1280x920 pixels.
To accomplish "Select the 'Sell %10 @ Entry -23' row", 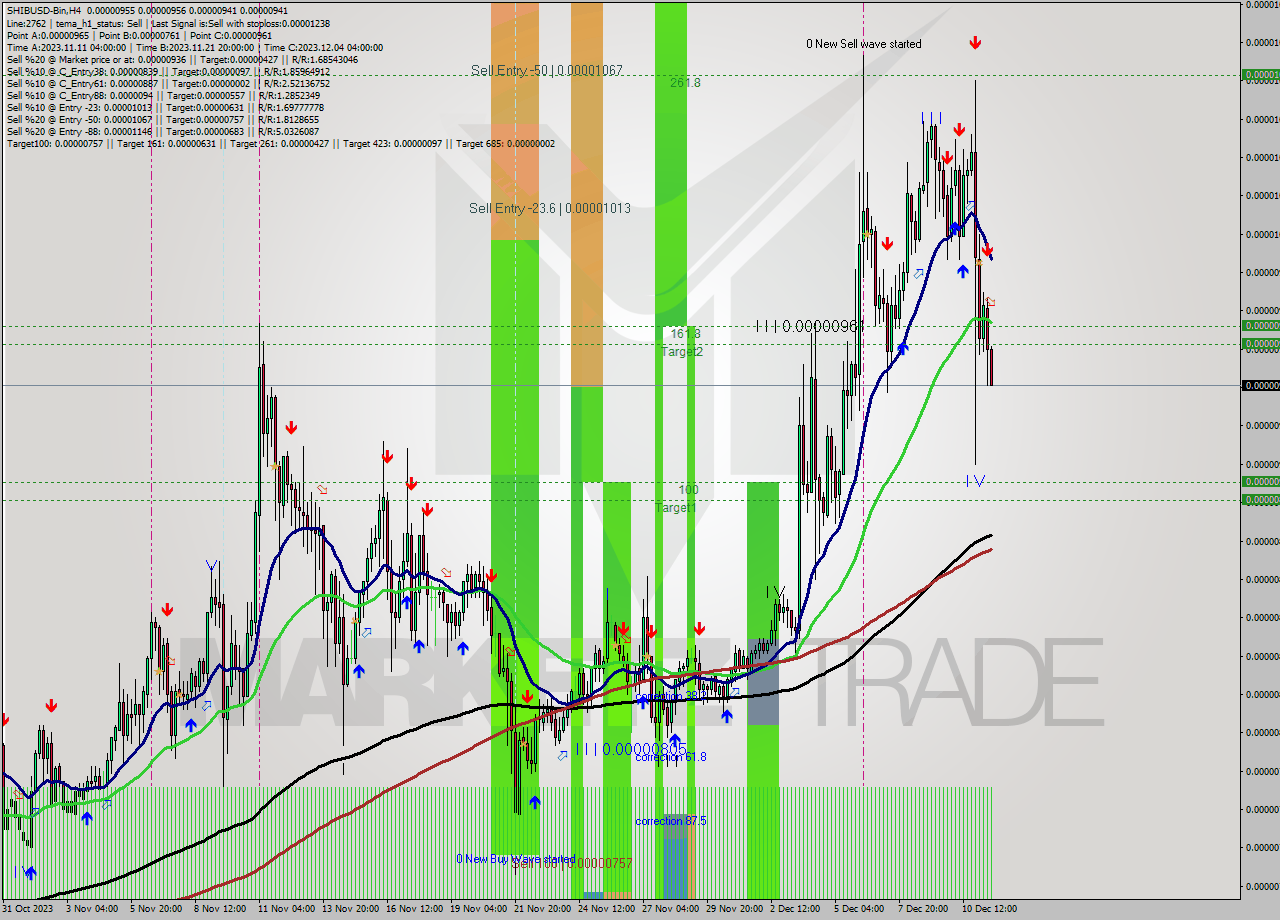I will tap(165, 108).
